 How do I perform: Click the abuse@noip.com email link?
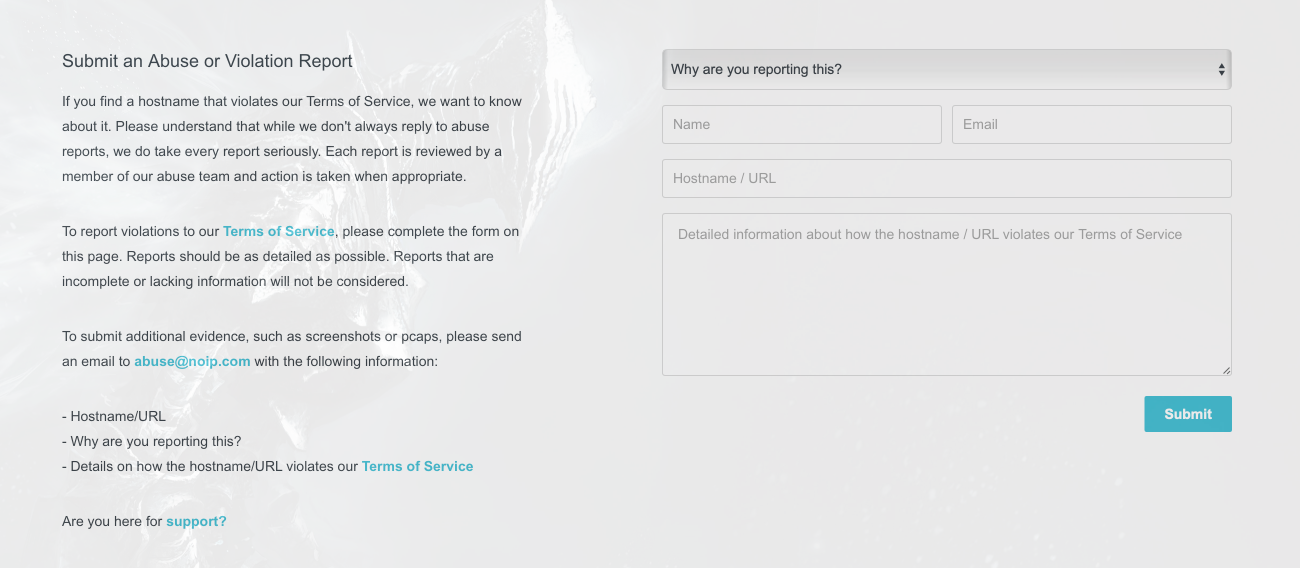[x=192, y=362]
